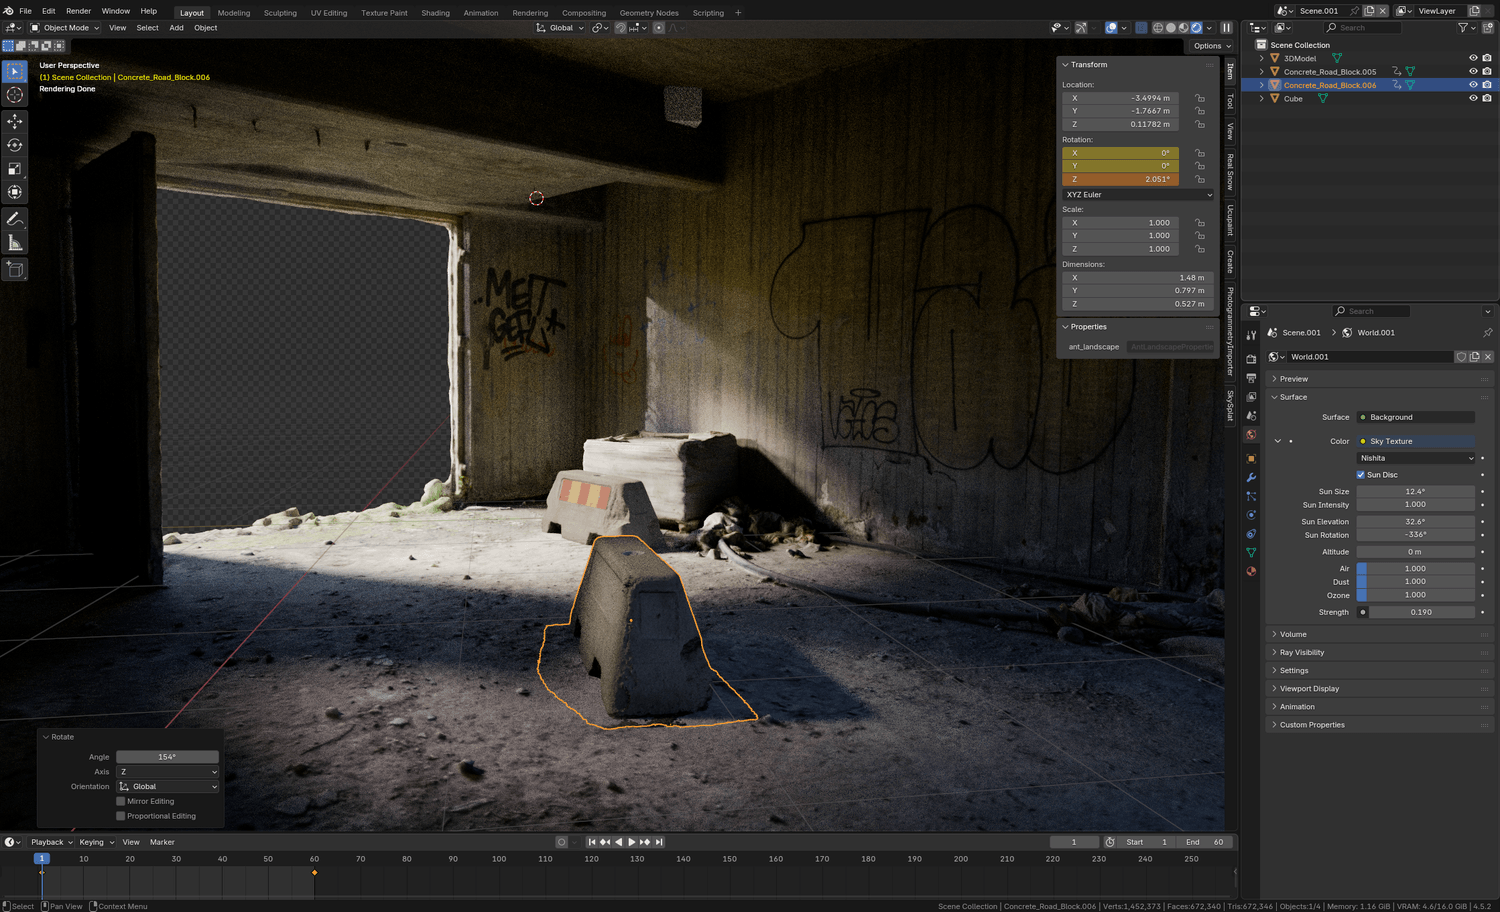This screenshot has width=1500, height=912.
Task: Select the Move tool in toolbar
Action: (x=15, y=121)
